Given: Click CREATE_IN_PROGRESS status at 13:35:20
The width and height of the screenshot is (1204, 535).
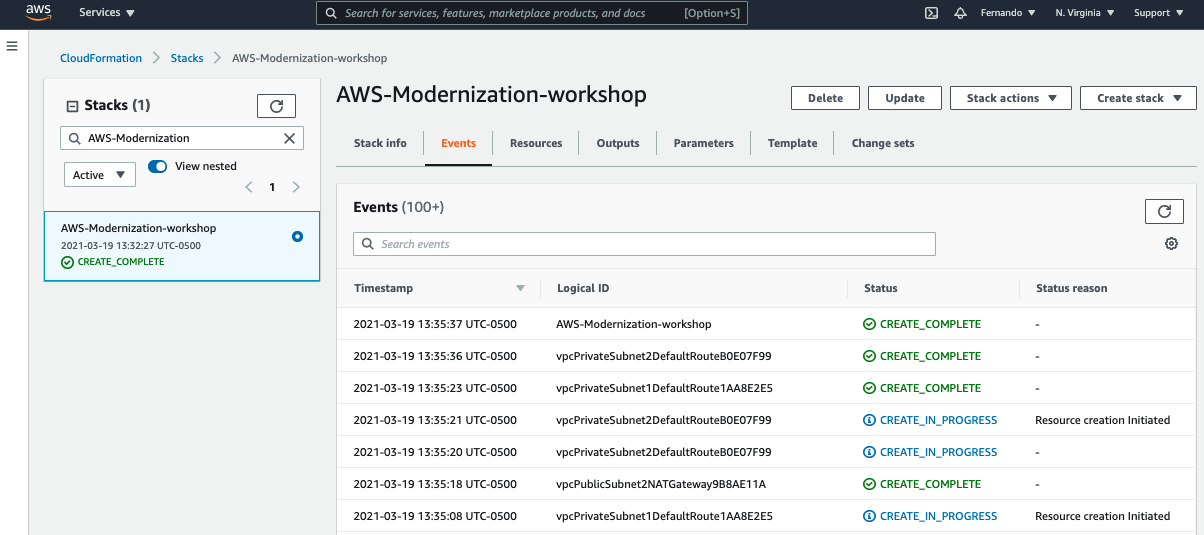Looking at the screenshot, I should click(930, 452).
